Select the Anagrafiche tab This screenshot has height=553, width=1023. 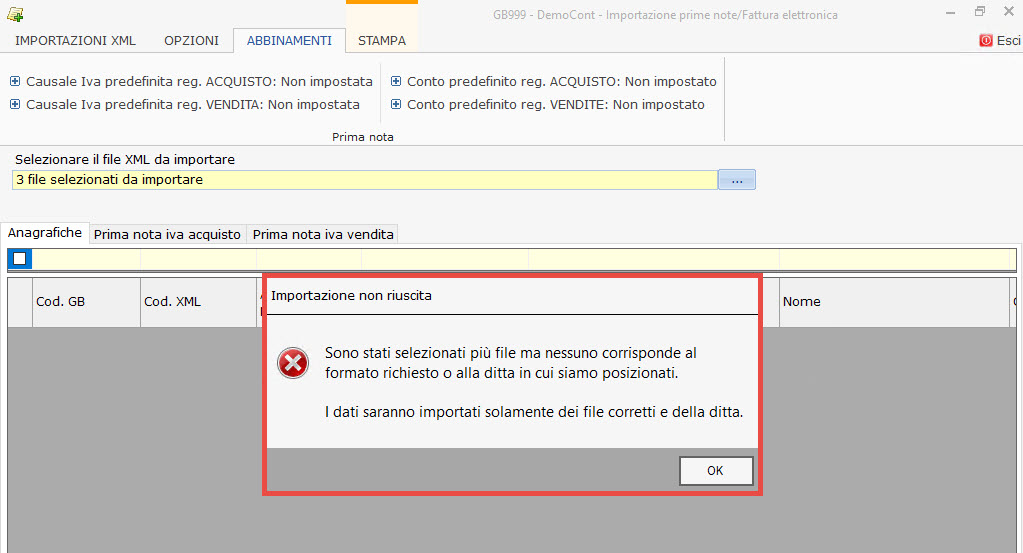coord(45,233)
